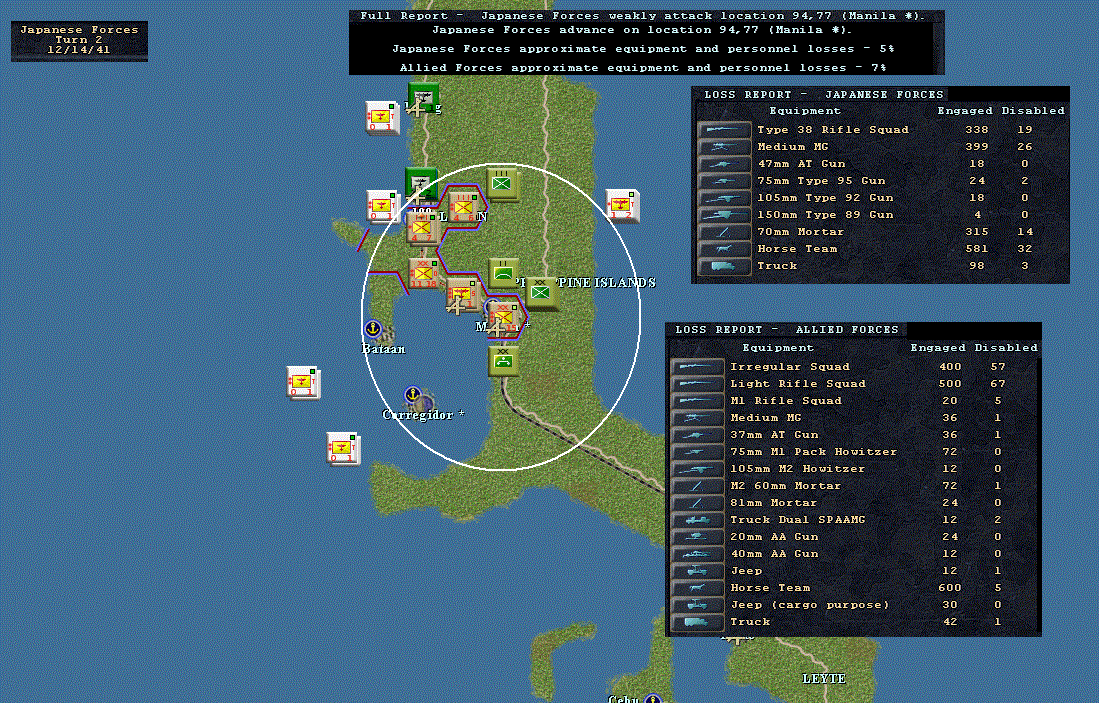1099x703 pixels.
Task: Click the Irregular Squad equipment icon
Action: (x=697, y=367)
